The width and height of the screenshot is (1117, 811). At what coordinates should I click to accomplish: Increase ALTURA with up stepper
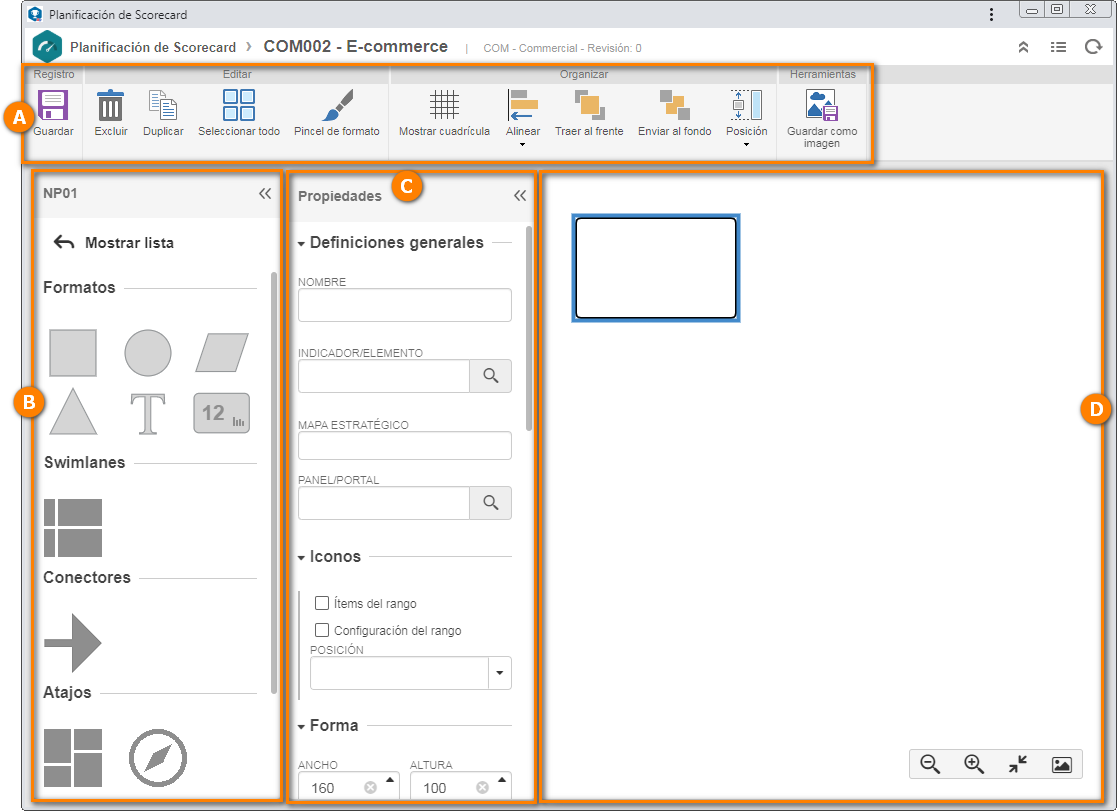[502, 780]
